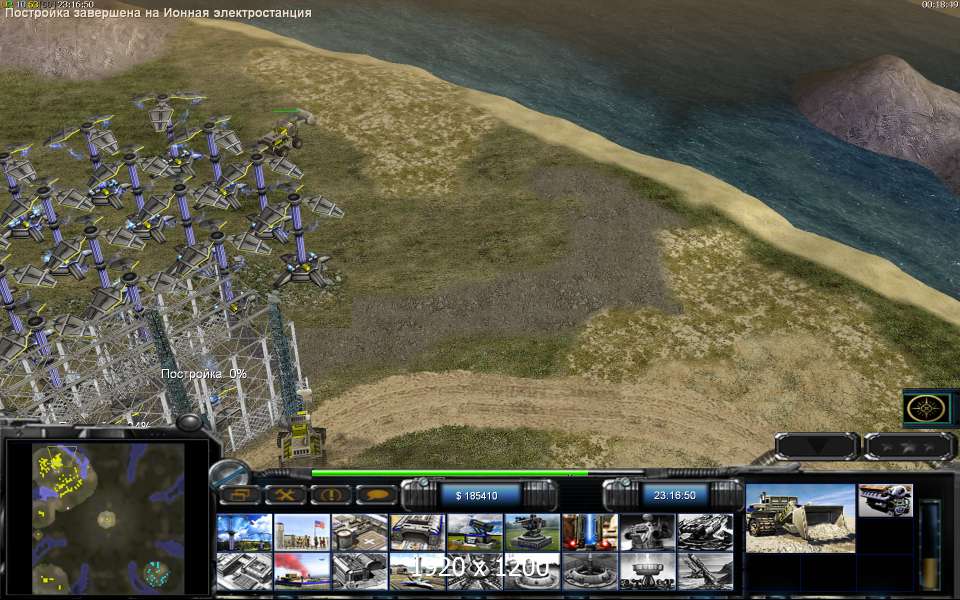This screenshot has width=960, height=600.
Task: Select the greyed-out satellite dish structure icon
Action: pyautogui.click(x=648, y=571)
